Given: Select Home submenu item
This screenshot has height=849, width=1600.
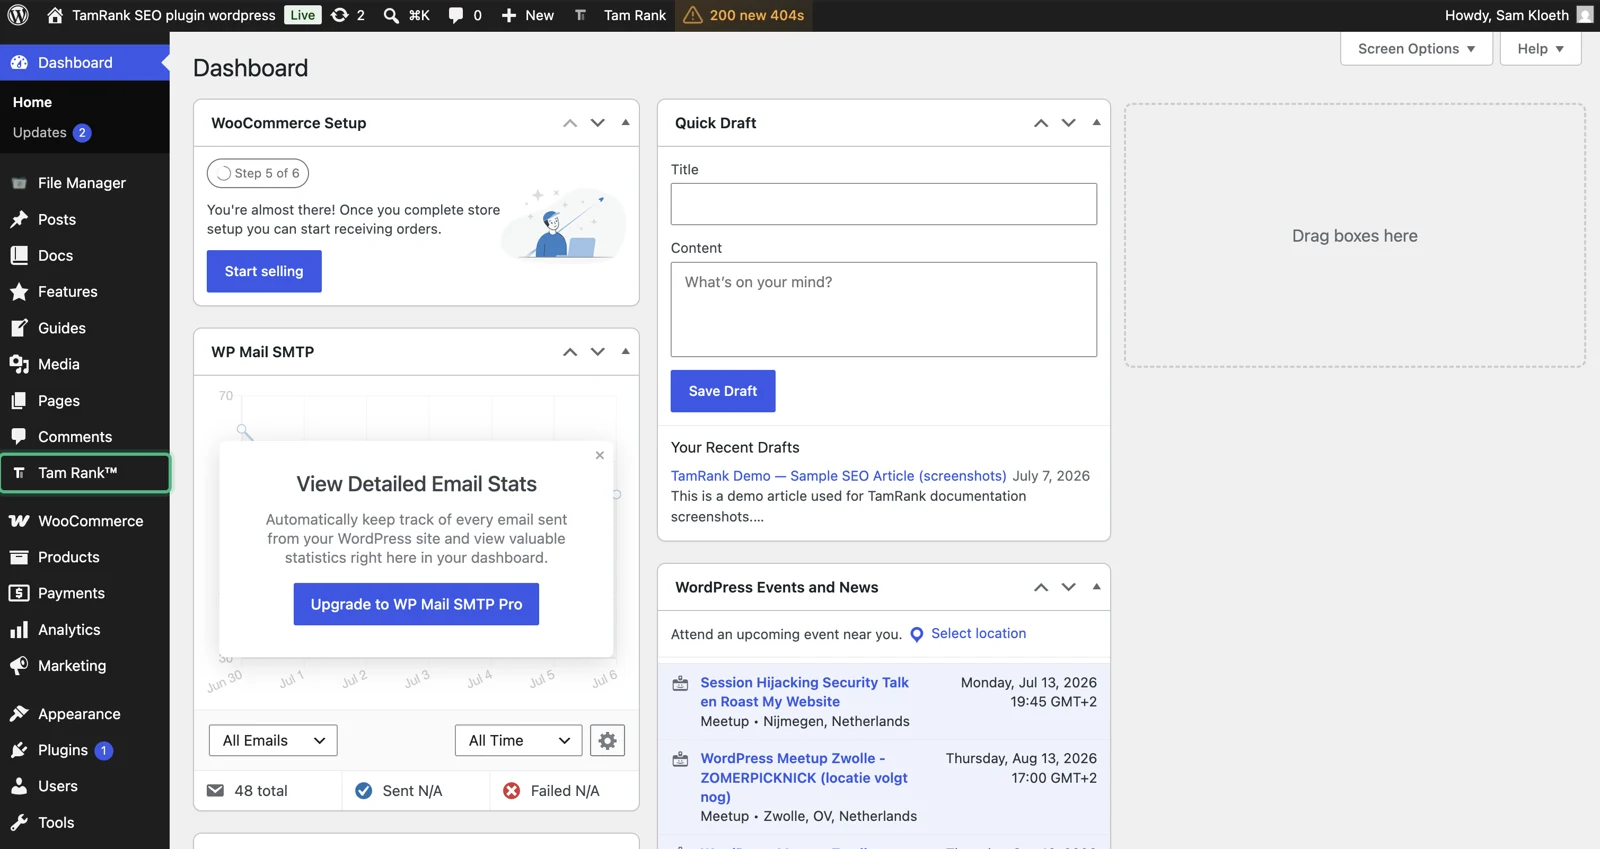Looking at the screenshot, I should [x=32, y=102].
